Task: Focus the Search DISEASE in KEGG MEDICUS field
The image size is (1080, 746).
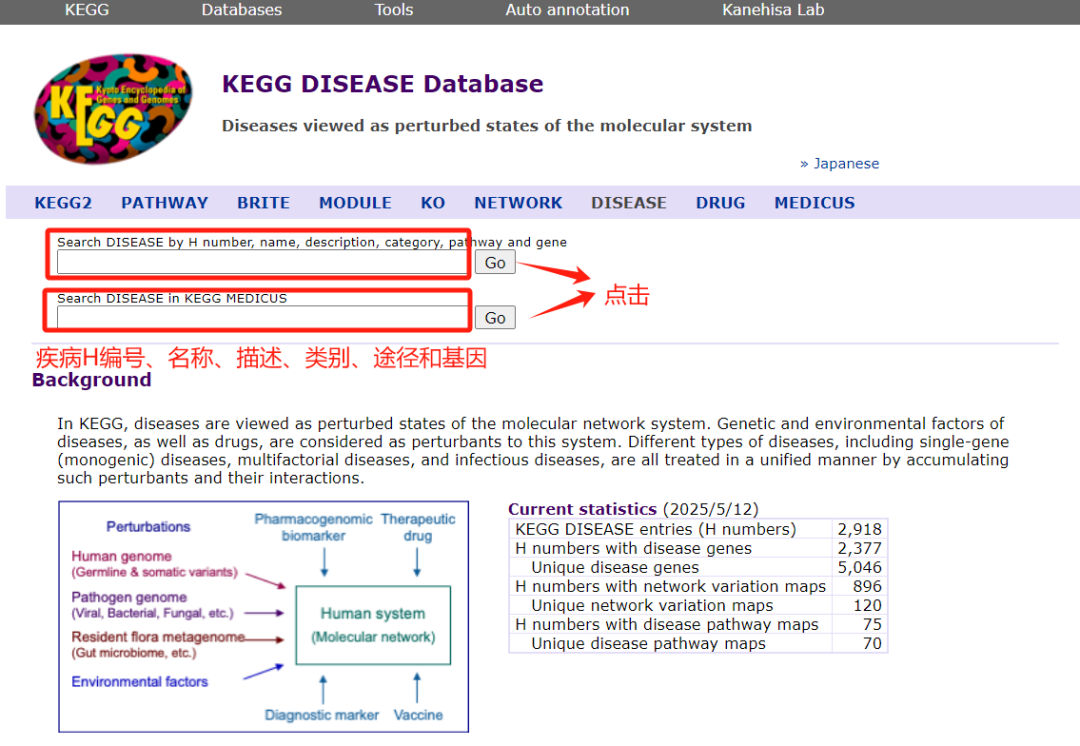Action: (x=262, y=318)
